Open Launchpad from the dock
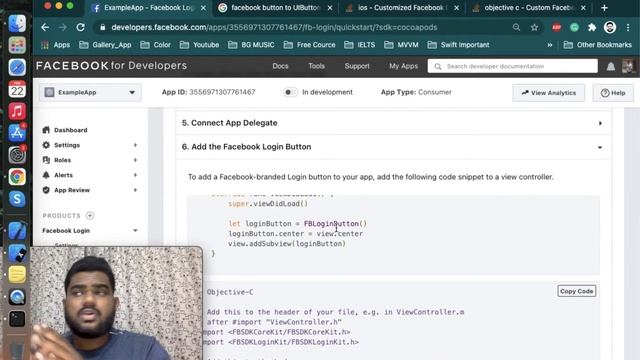The image size is (640, 360). coord(17,45)
